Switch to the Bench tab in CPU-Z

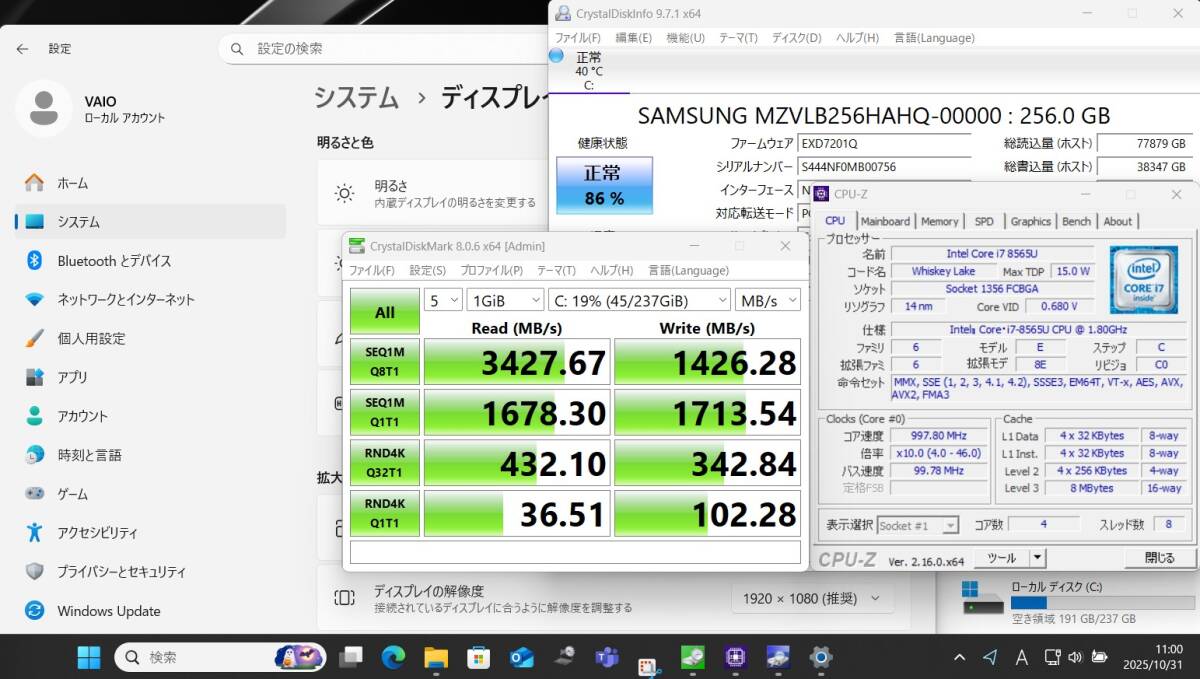[x=1076, y=221]
